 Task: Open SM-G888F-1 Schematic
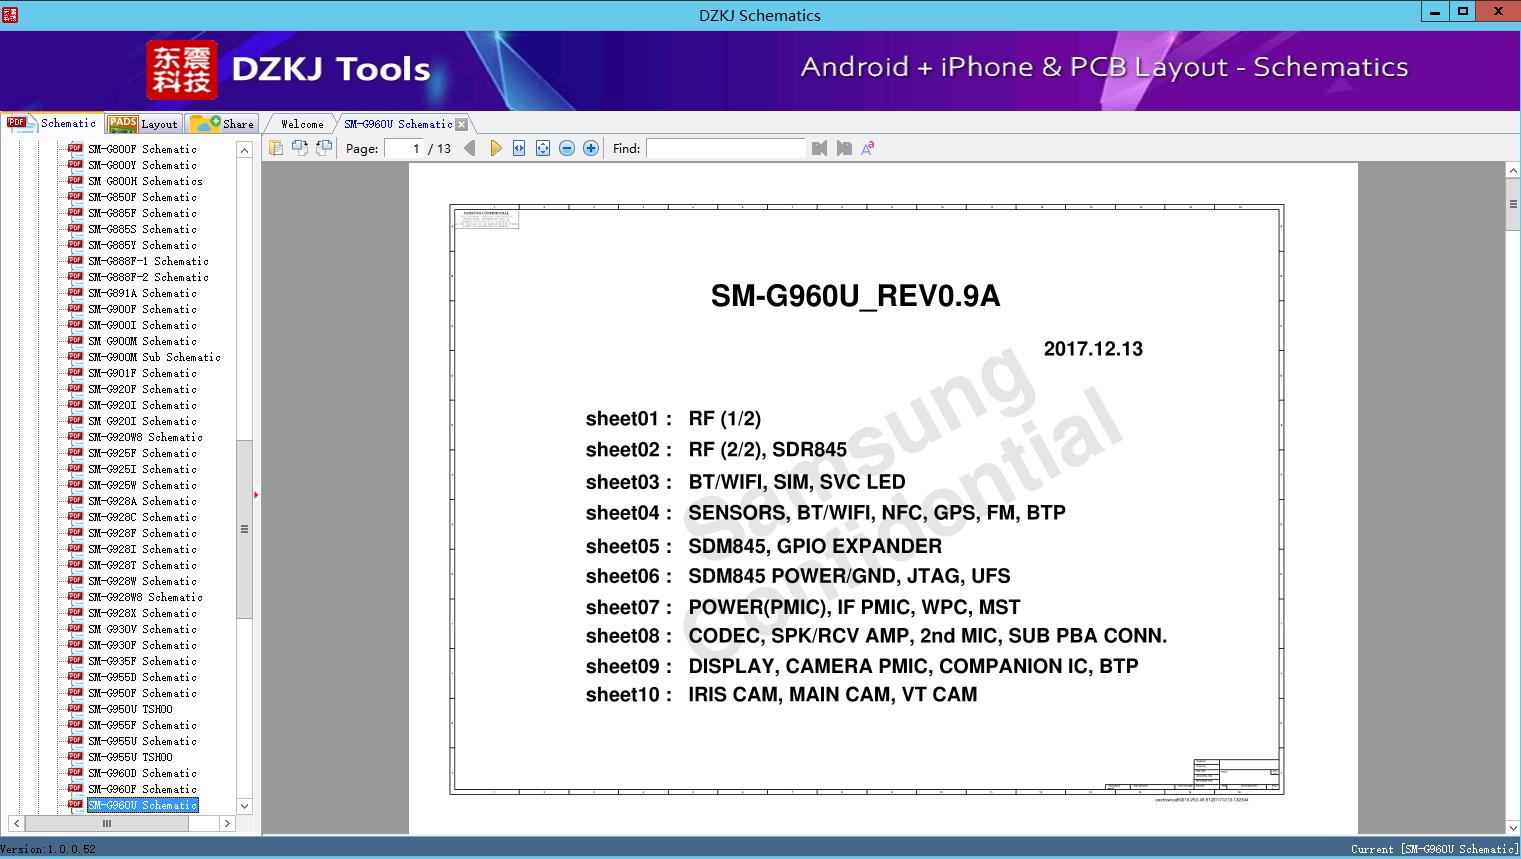pos(148,261)
